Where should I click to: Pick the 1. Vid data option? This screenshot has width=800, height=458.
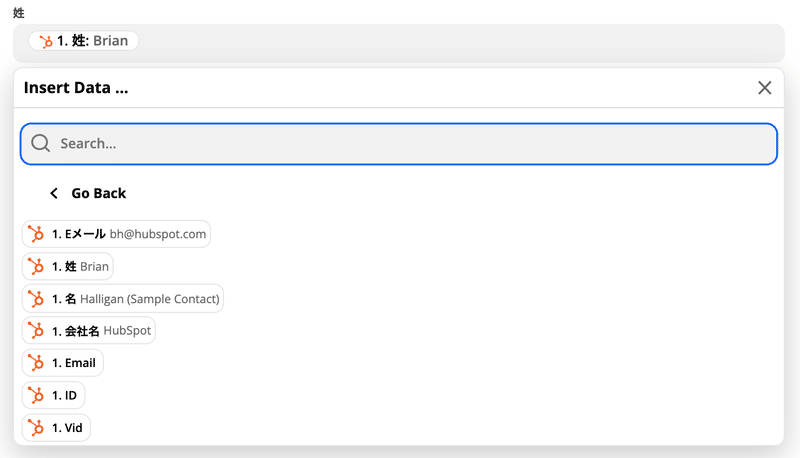click(56, 427)
